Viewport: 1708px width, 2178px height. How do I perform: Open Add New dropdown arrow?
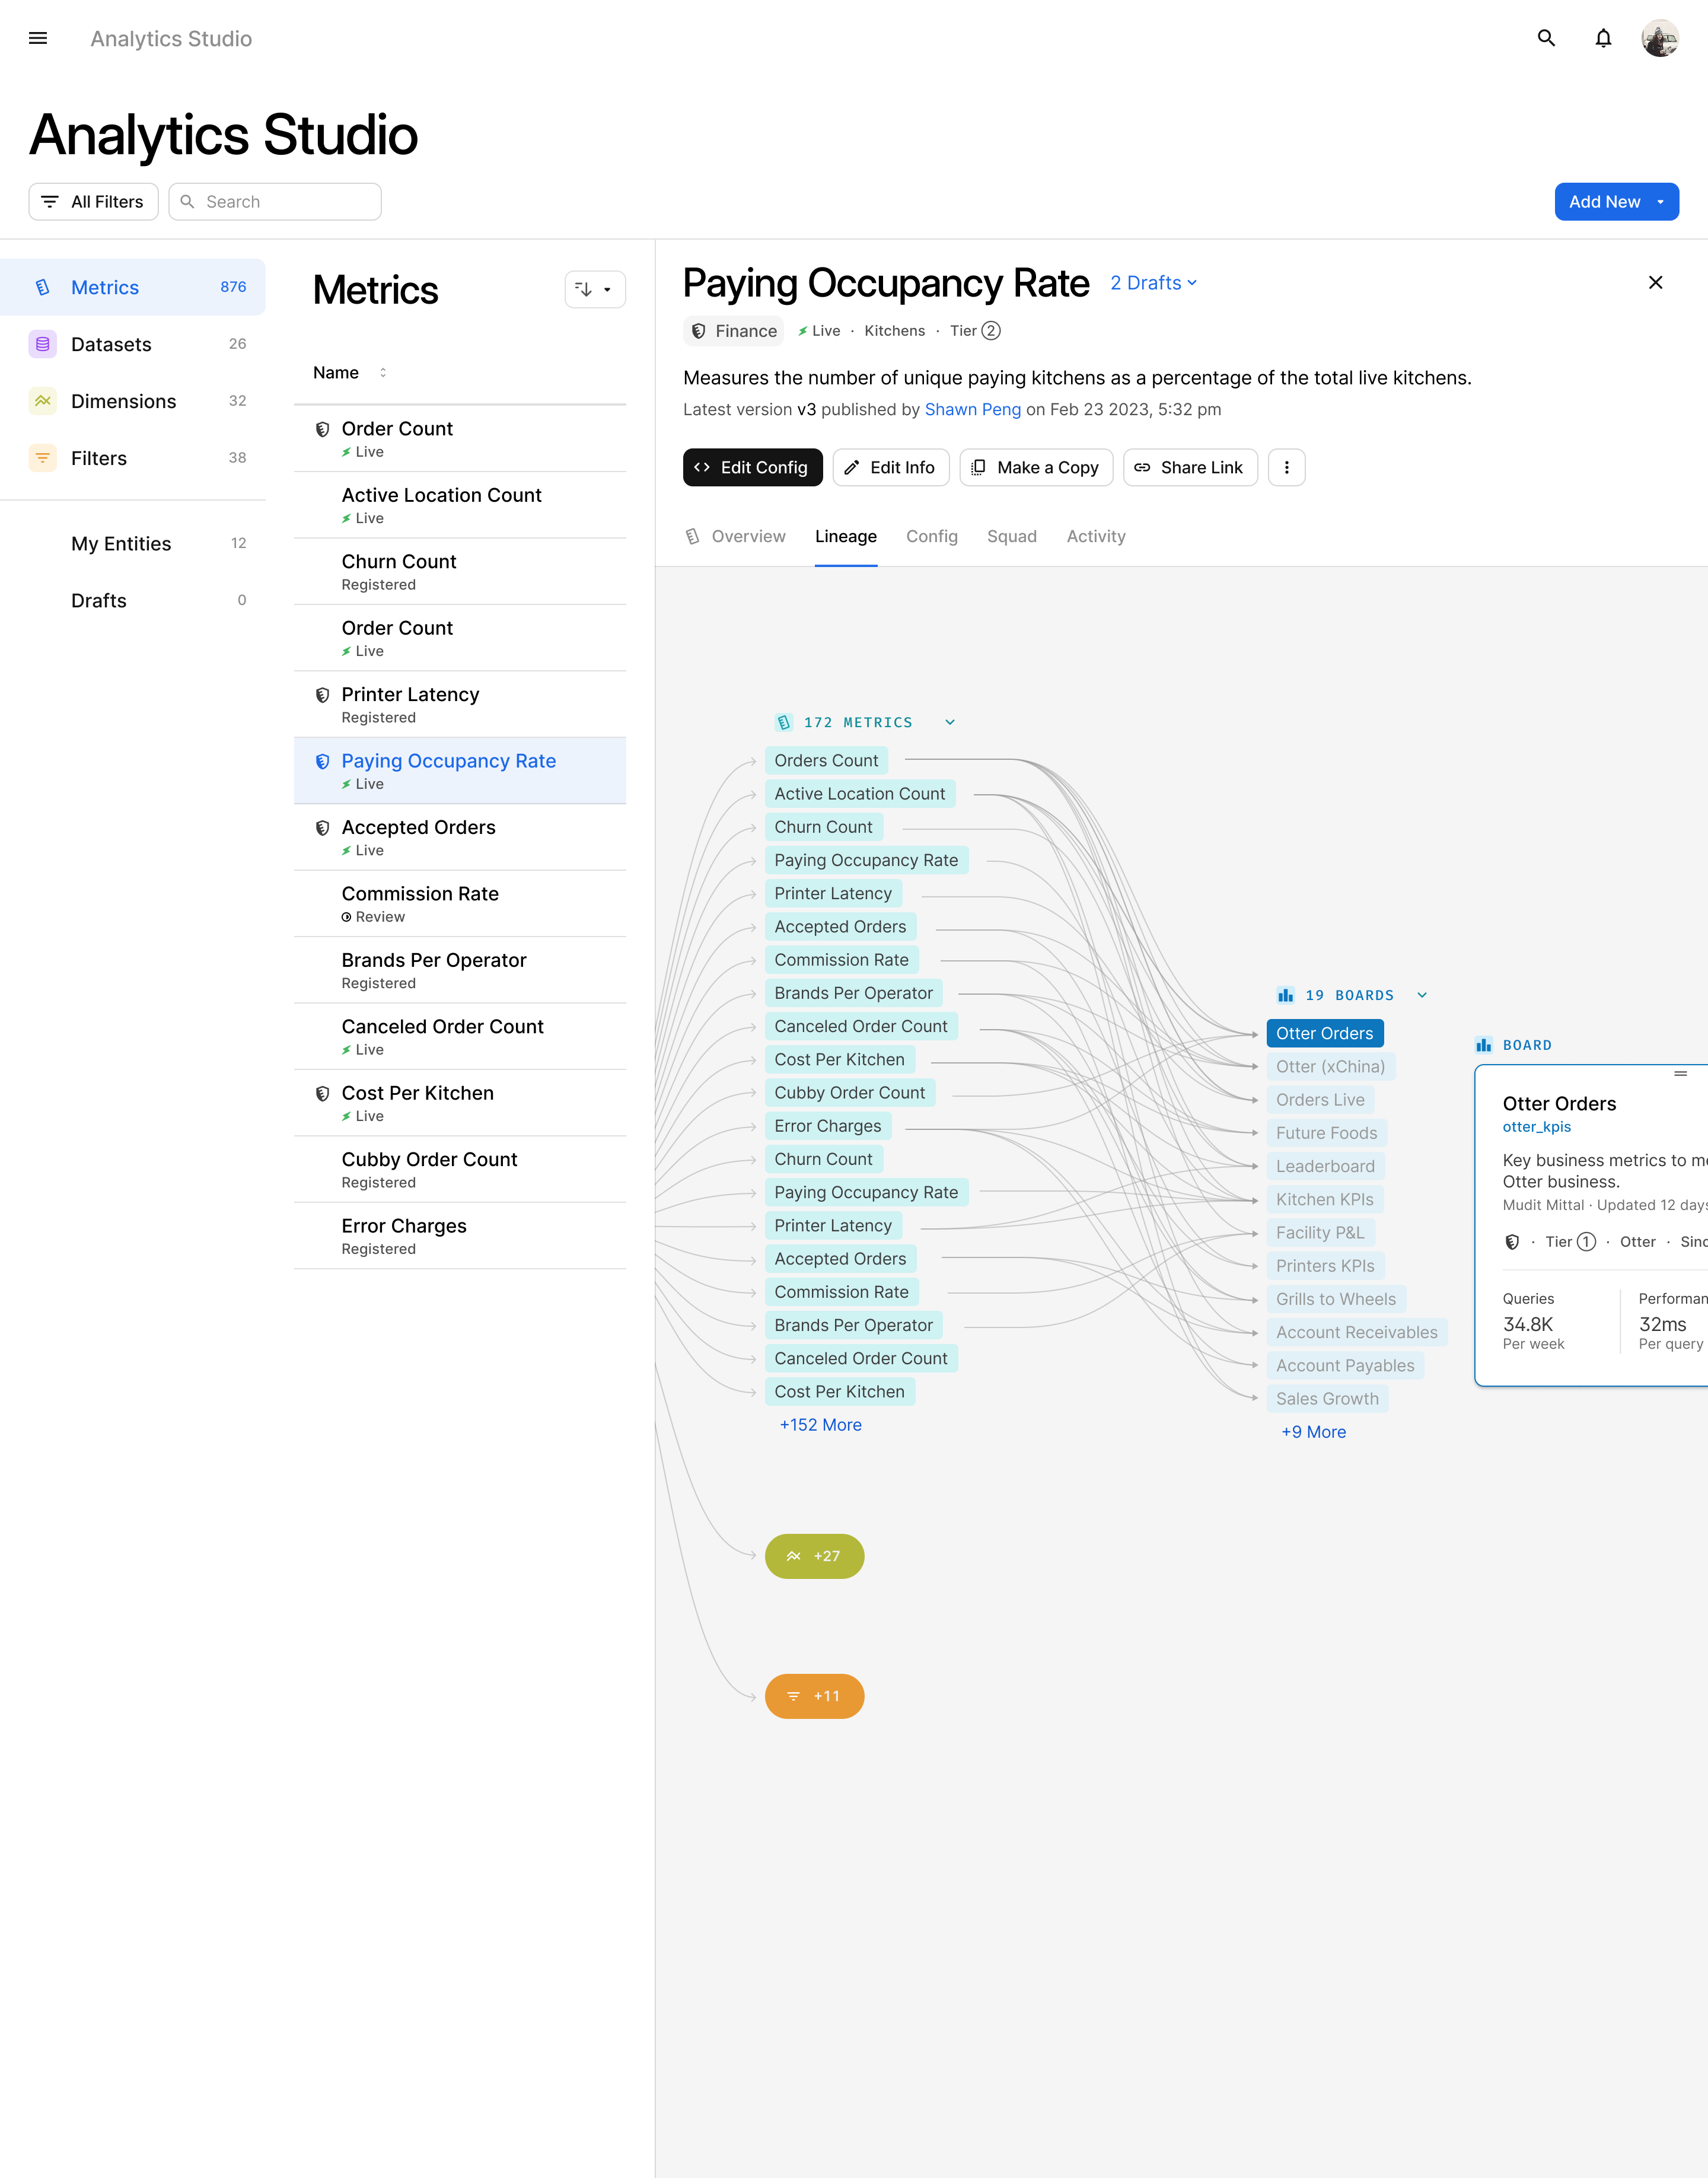click(1661, 202)
